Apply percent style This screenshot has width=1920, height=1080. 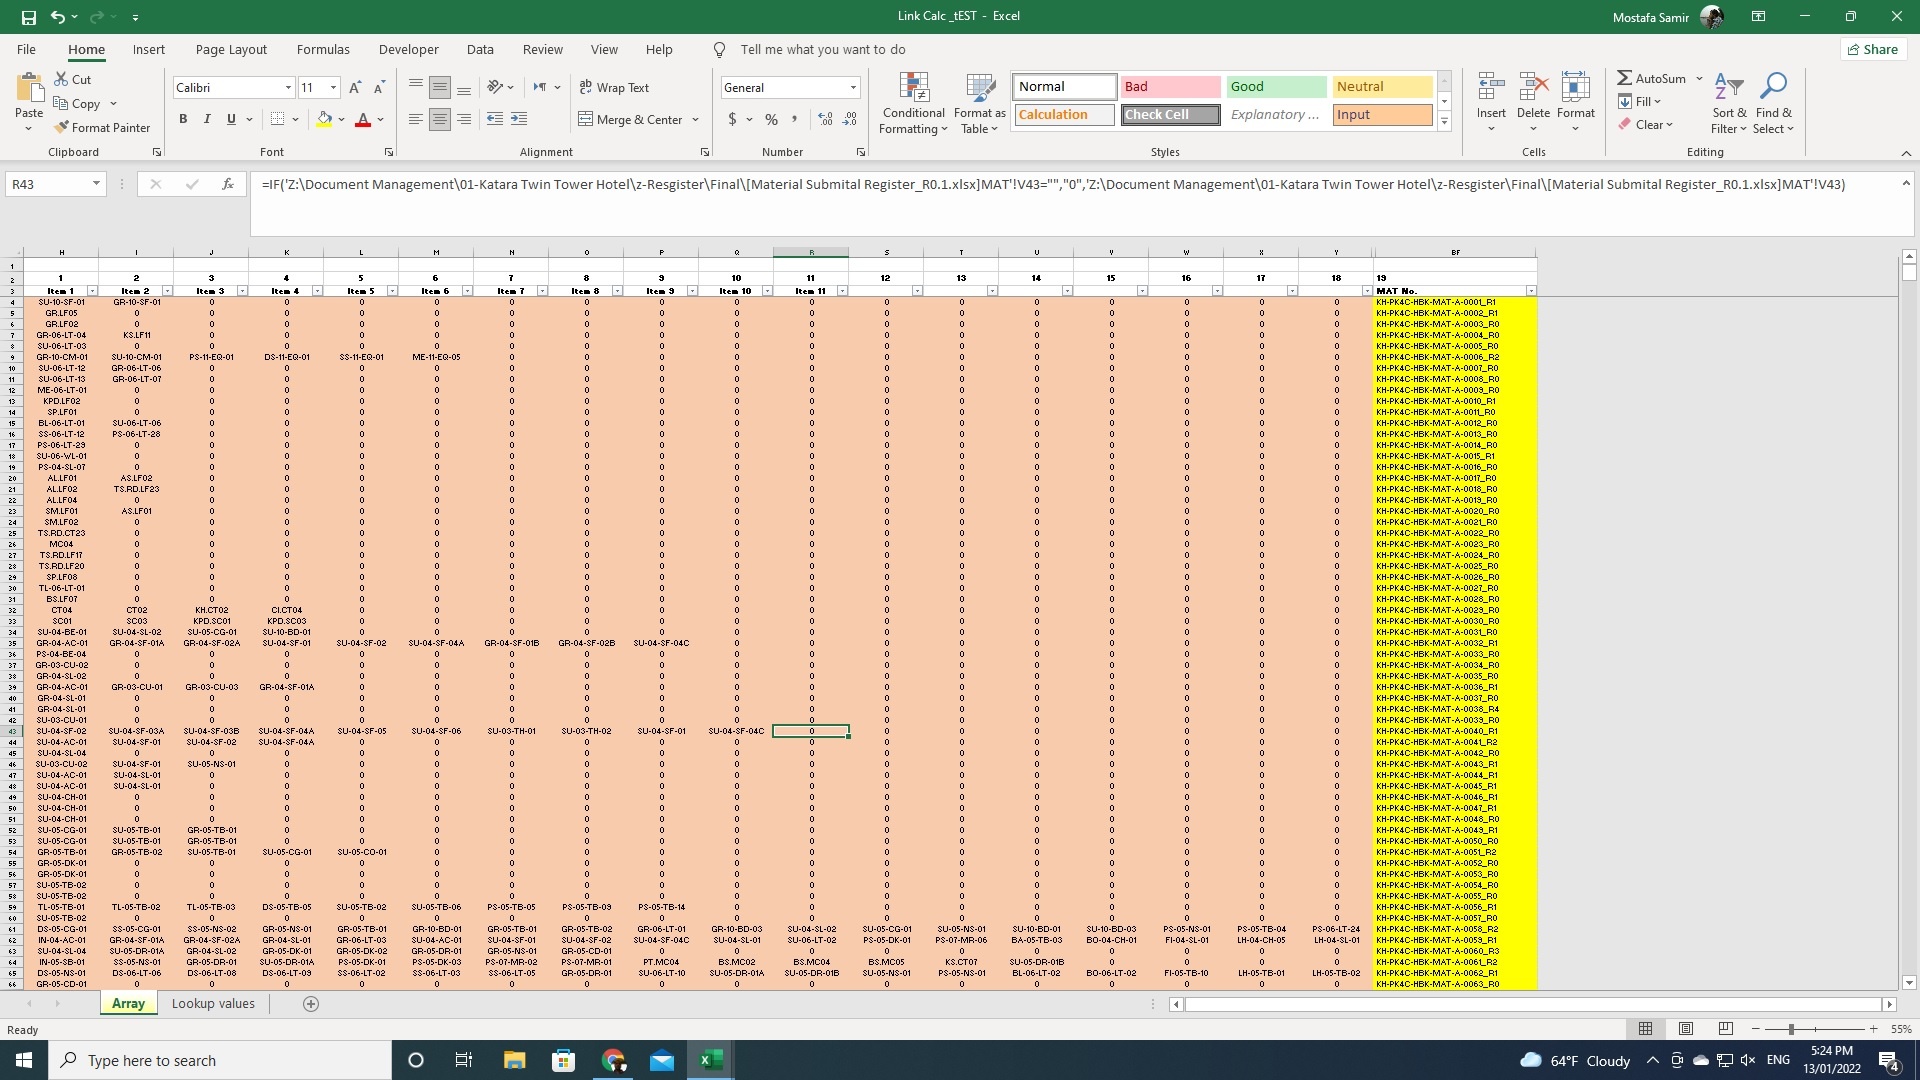click(771, 119)
